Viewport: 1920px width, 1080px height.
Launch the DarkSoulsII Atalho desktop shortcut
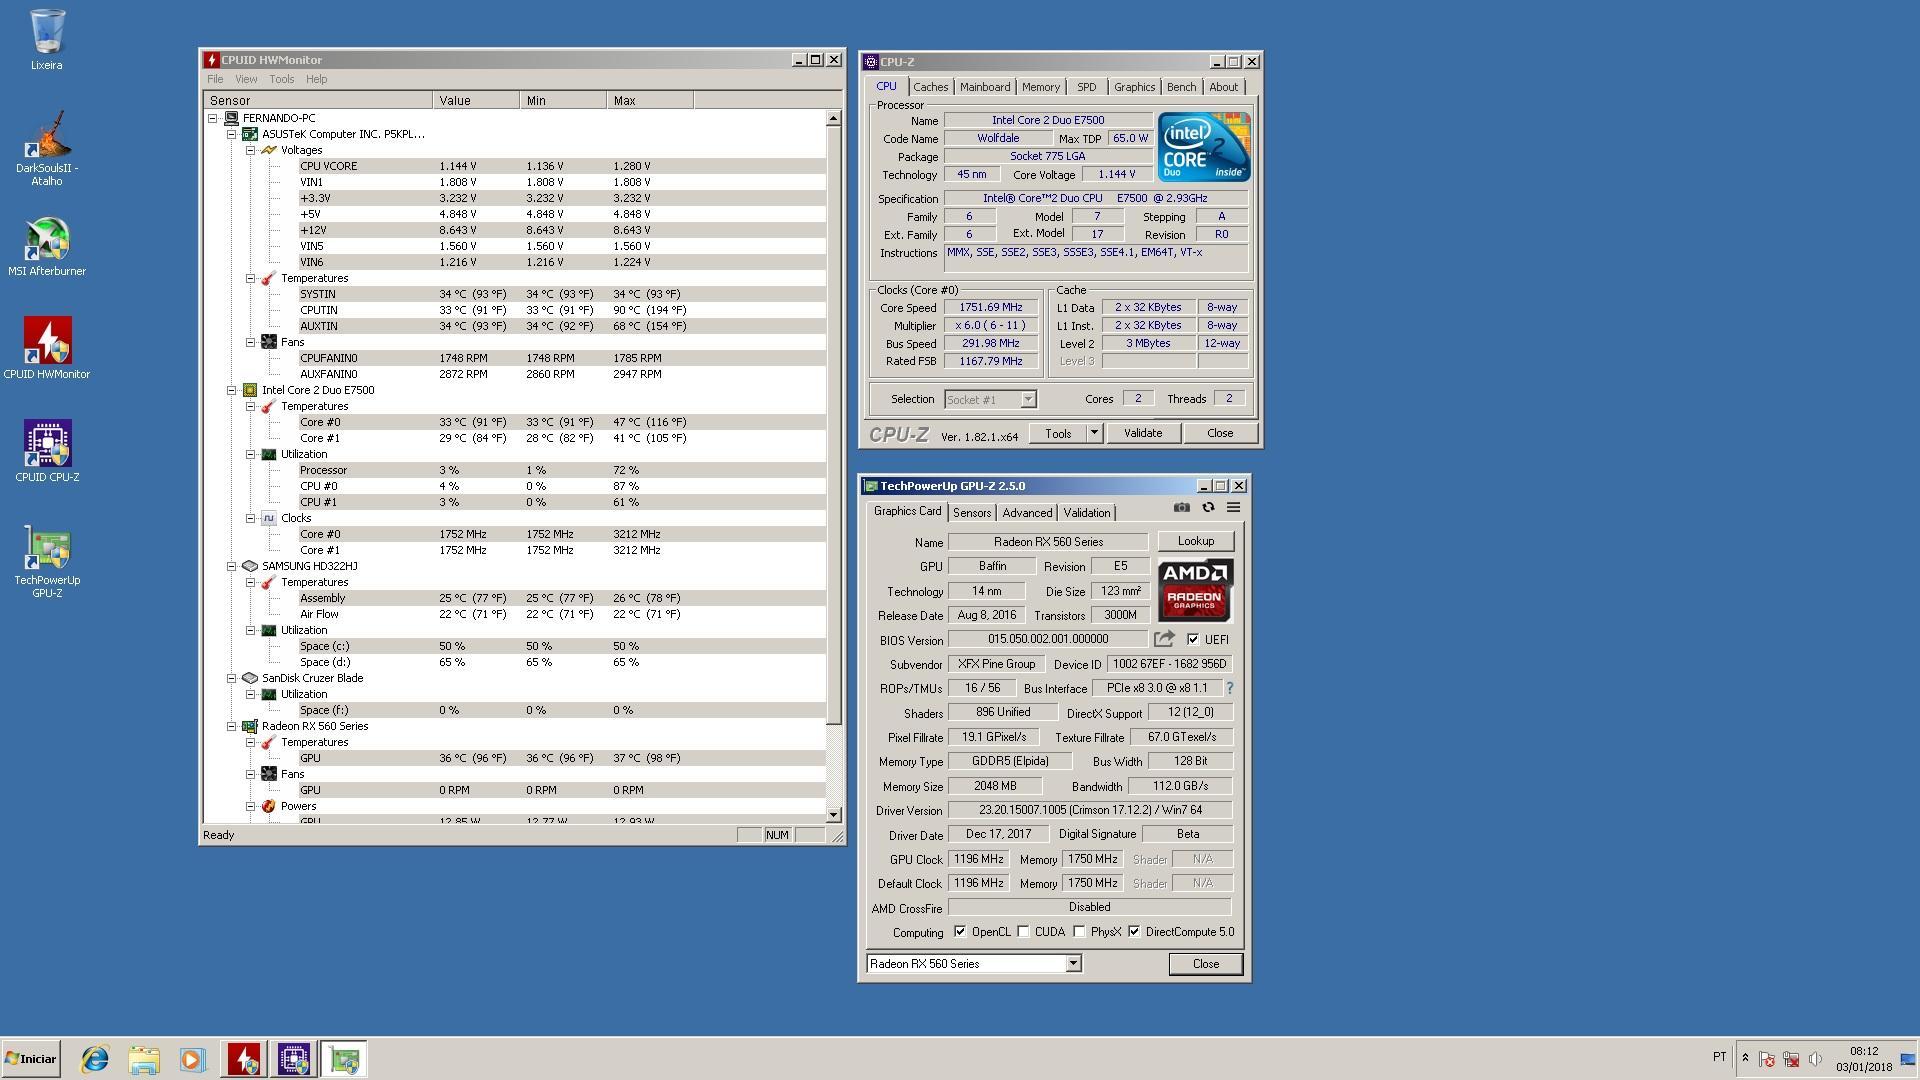point(46,148)
